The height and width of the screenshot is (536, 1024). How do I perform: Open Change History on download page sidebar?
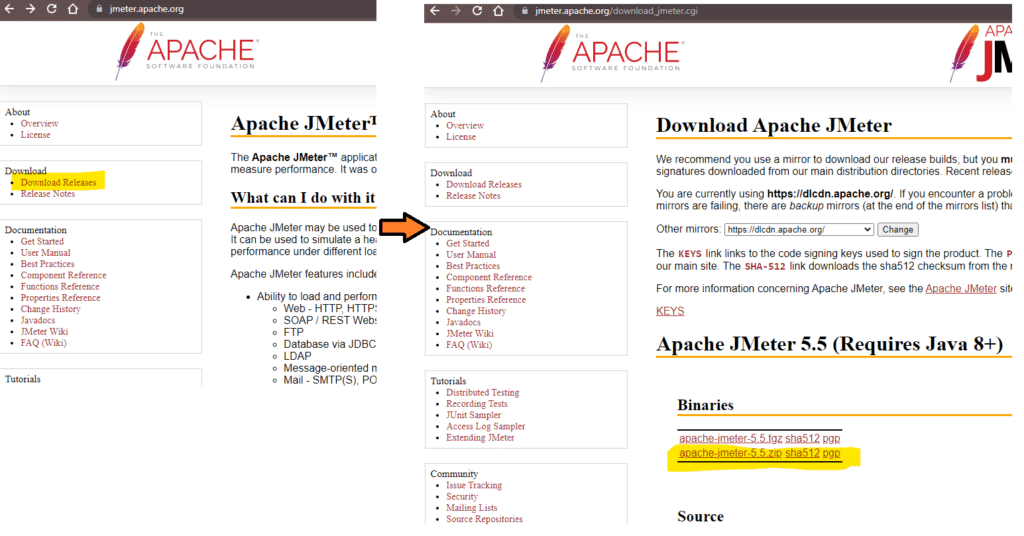tap(476, 311)
